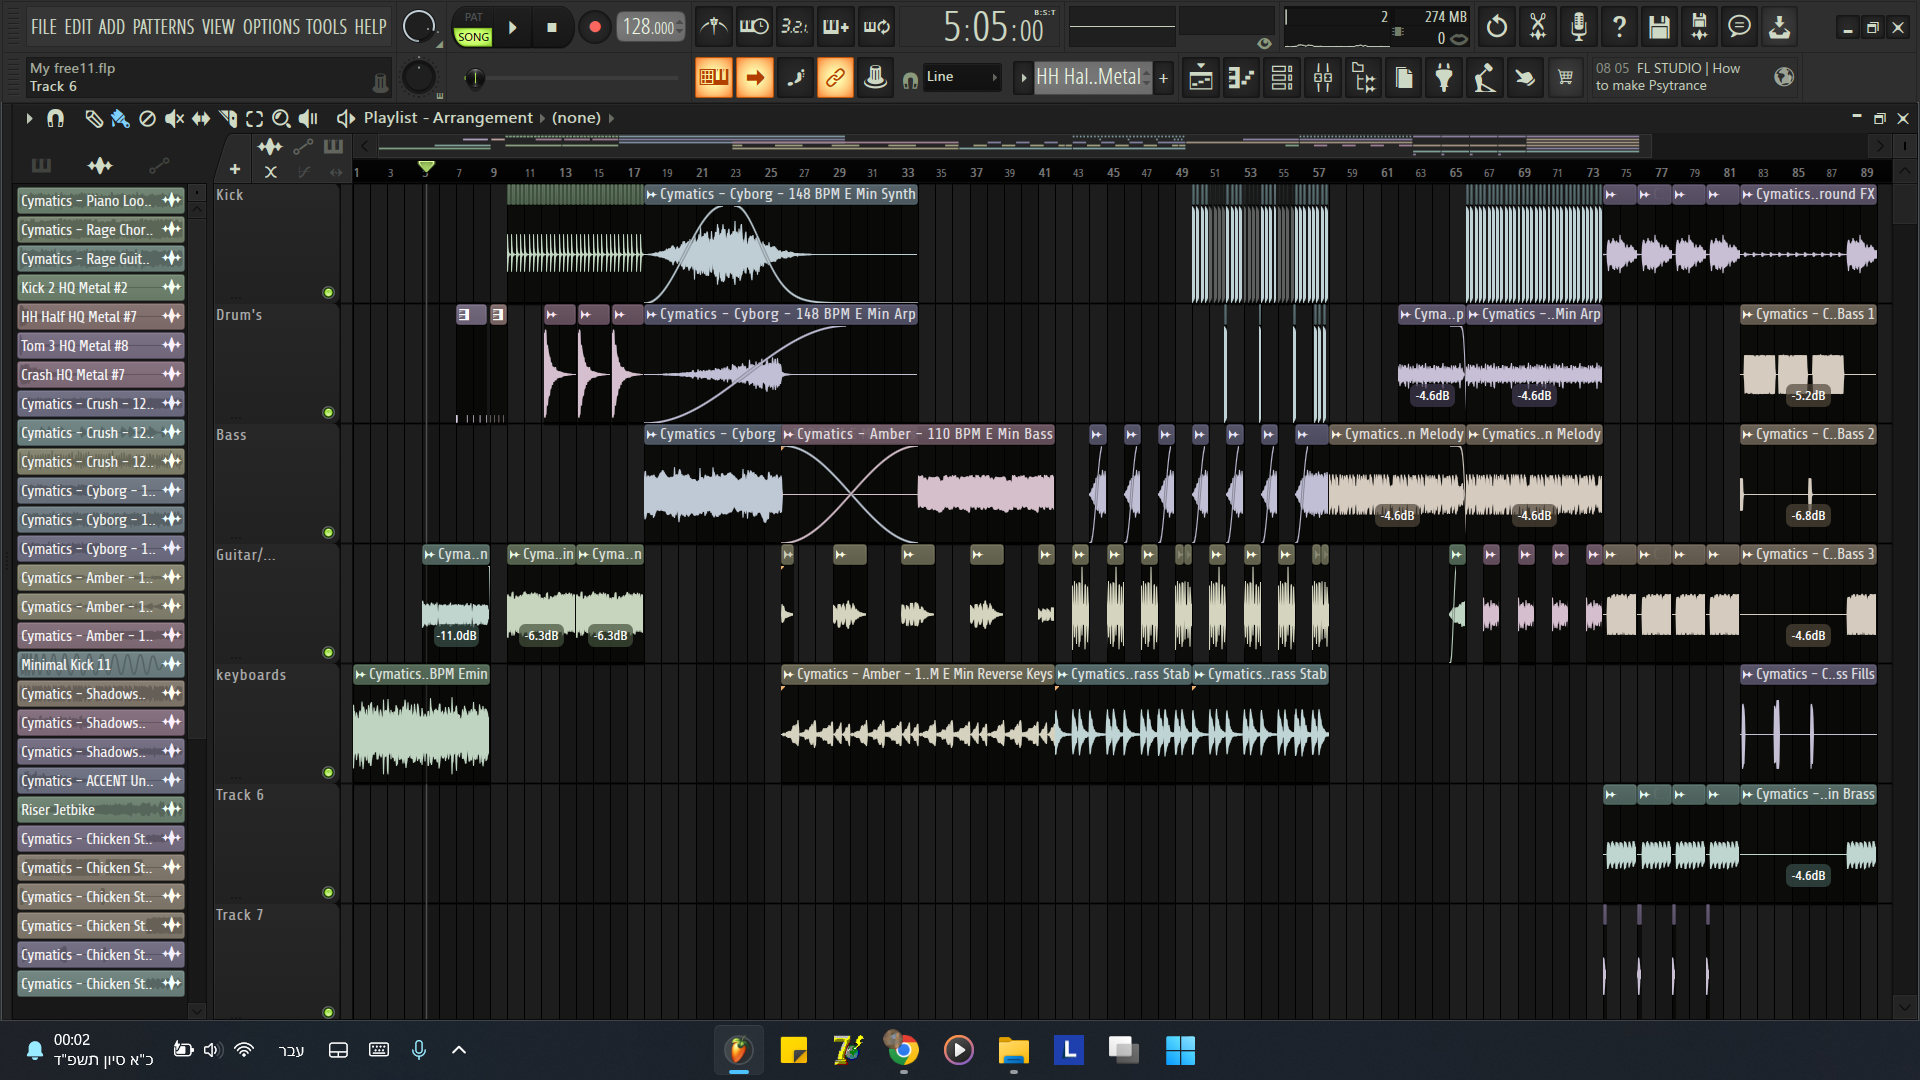1920x1080 pixels.
Task: Open the help question mark icon
Action: click(x=1619, y=27)
